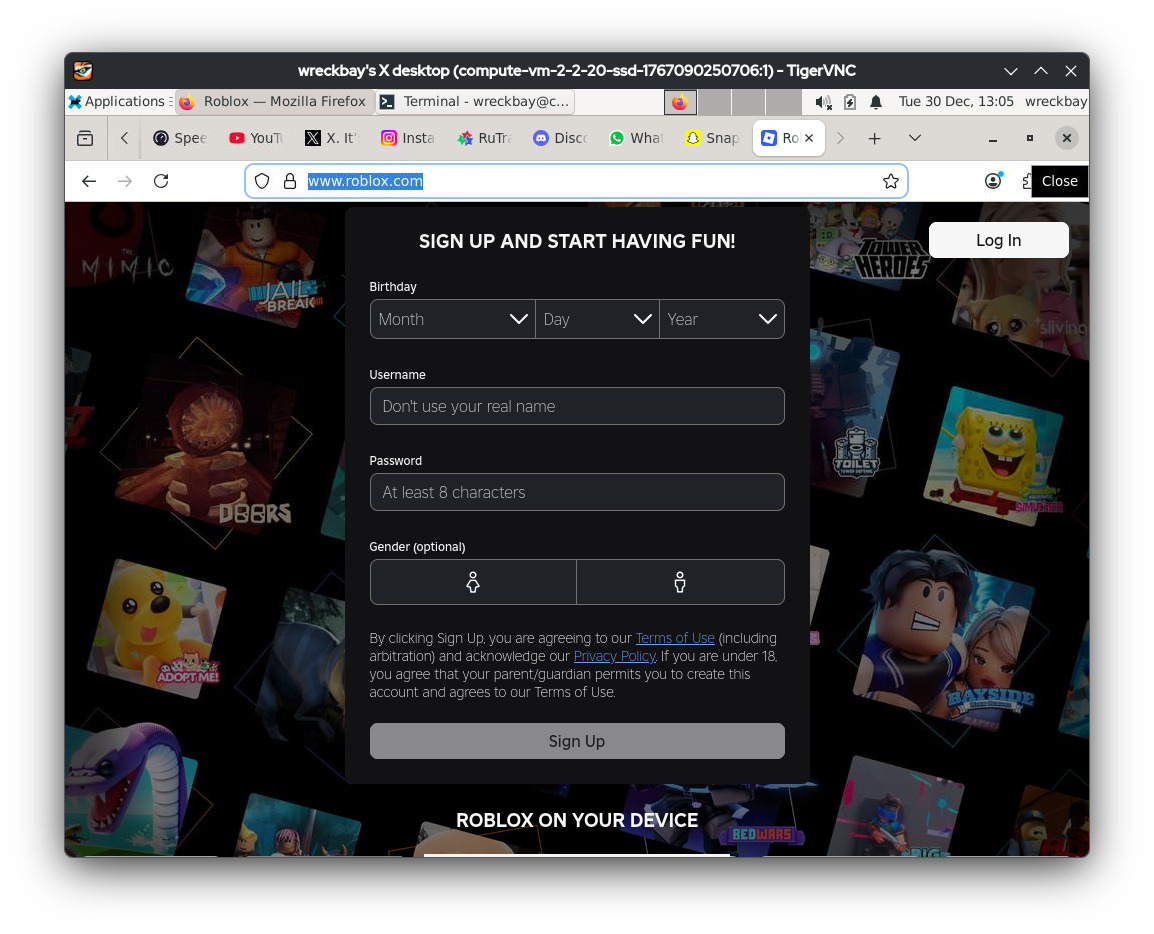Click the Username input field

(577, 406)
